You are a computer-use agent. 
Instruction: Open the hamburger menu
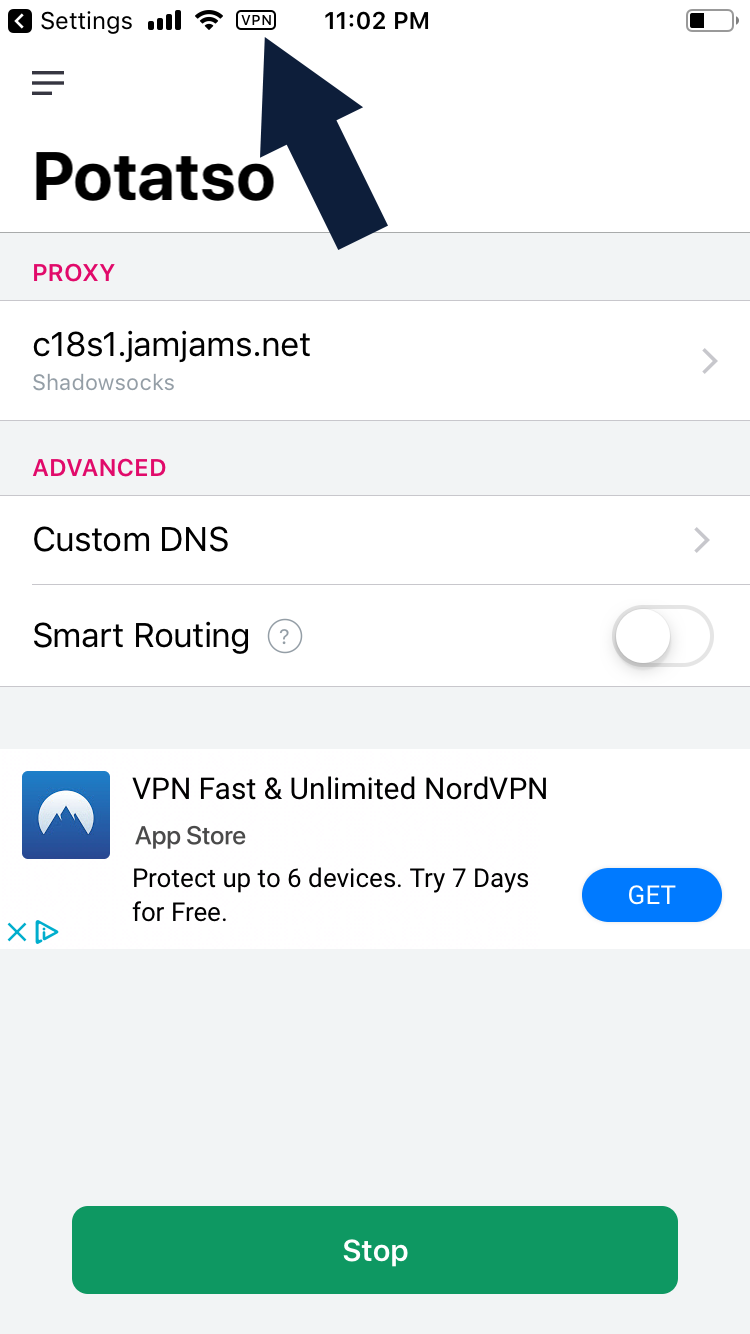pyautogui.click(x=48, y=83)
